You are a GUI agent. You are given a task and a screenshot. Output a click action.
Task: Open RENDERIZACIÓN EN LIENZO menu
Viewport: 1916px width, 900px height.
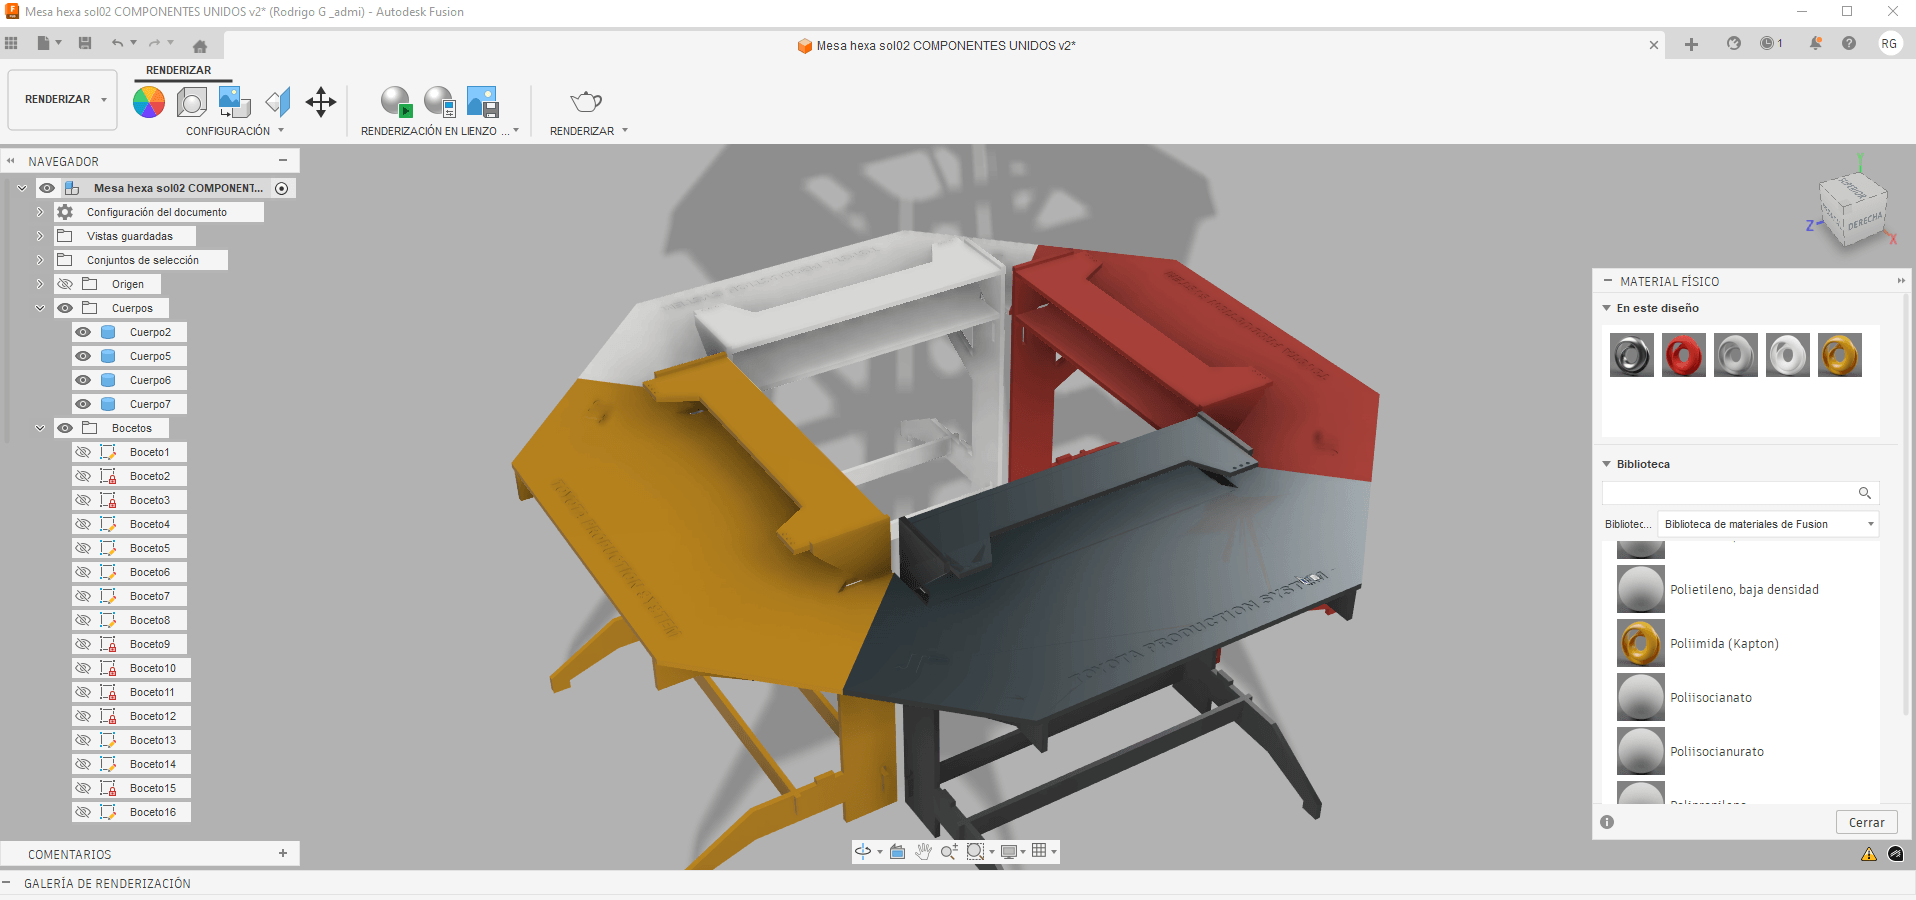click(x=440, y=131)
